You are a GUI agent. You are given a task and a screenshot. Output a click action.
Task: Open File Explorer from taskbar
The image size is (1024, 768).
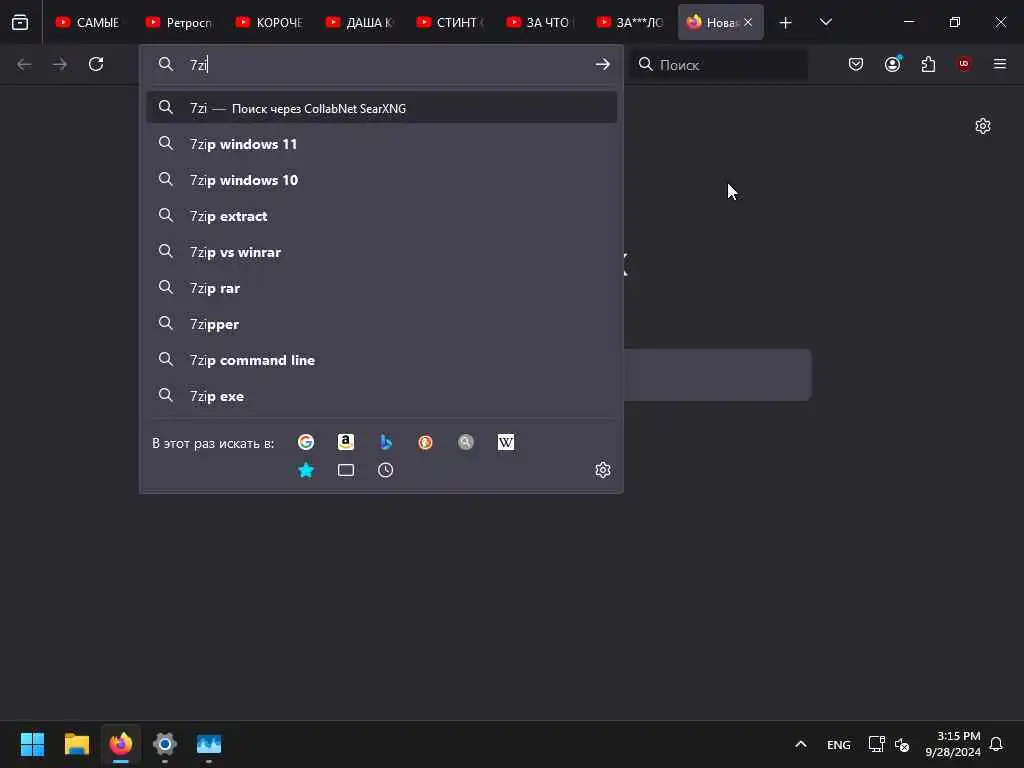[76, 744]
